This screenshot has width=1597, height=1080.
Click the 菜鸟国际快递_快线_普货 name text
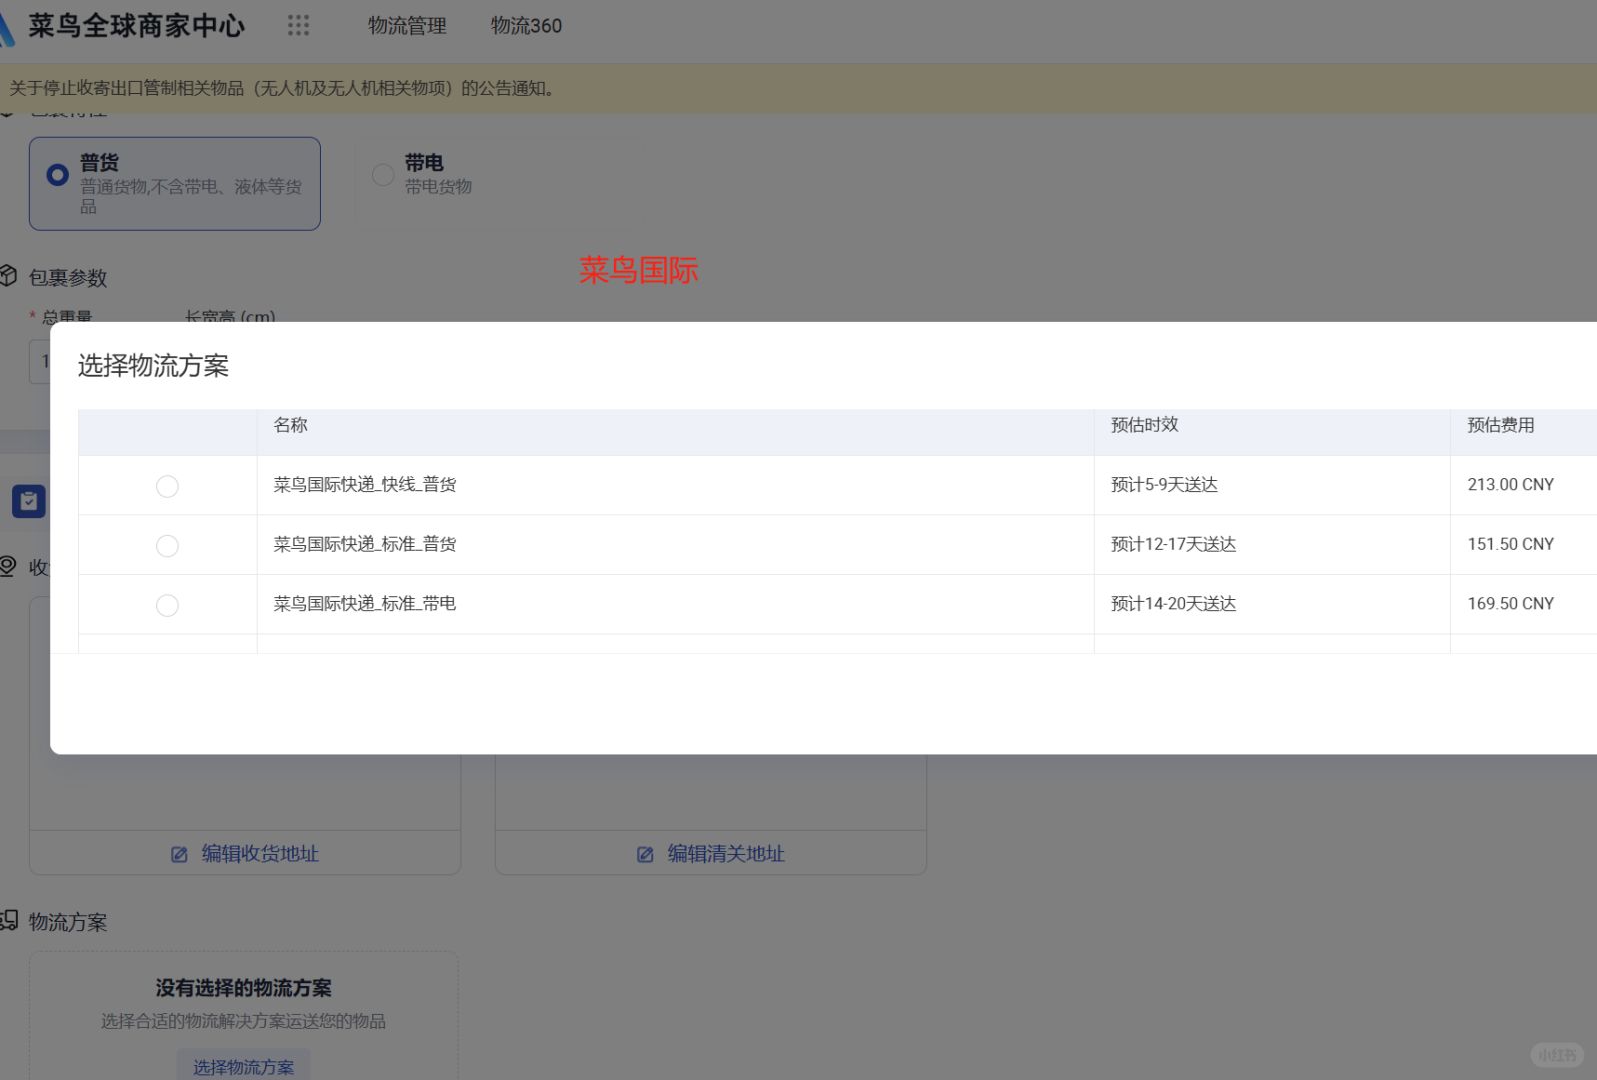[x=365, y=485]
